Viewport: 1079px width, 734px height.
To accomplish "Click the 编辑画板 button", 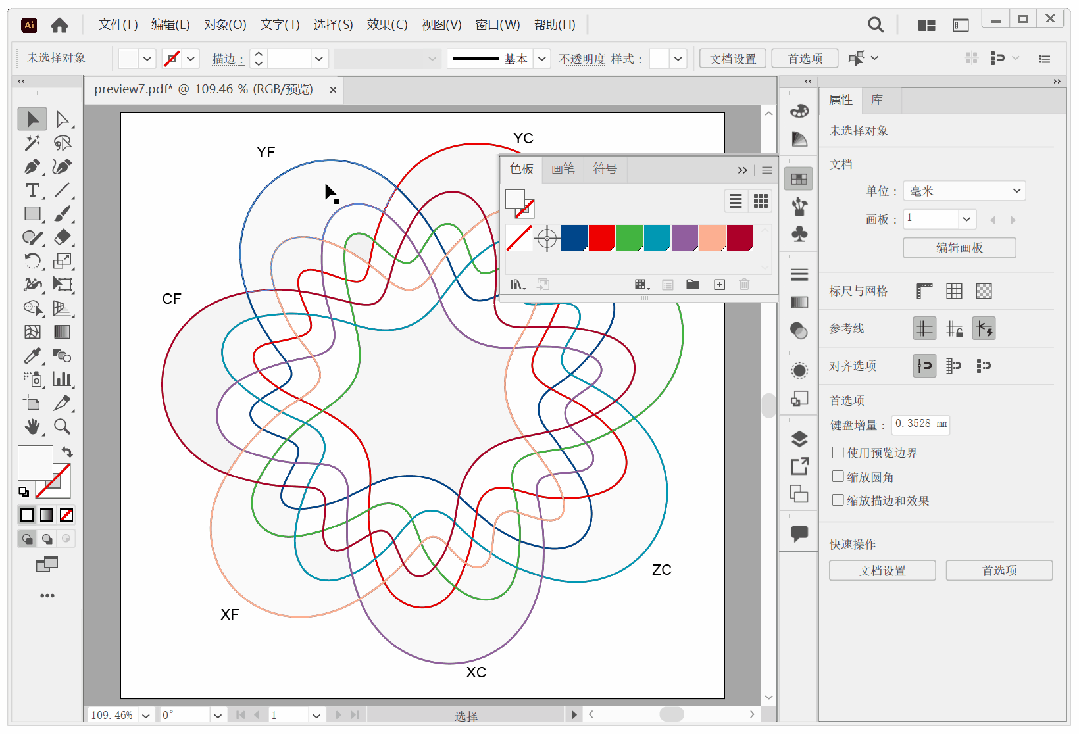I will [x=959, y=248].
